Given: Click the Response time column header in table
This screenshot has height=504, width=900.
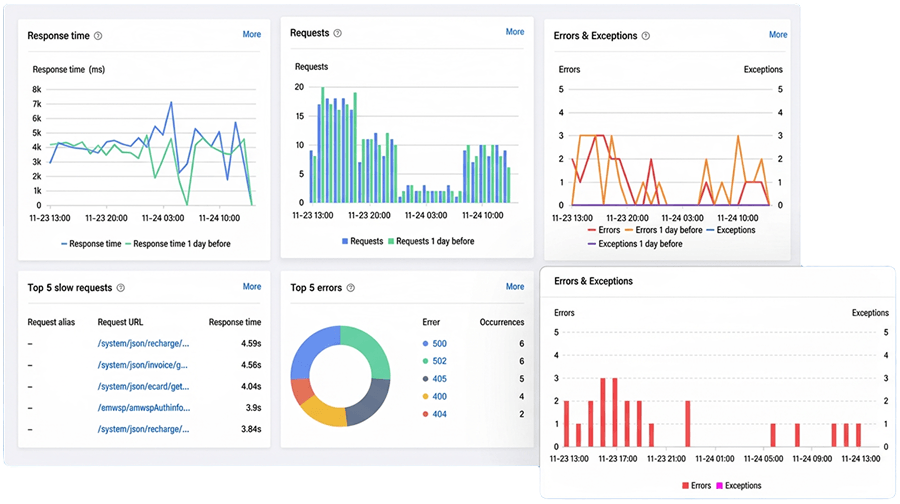Looking at the screenshot, I should 235,322.
